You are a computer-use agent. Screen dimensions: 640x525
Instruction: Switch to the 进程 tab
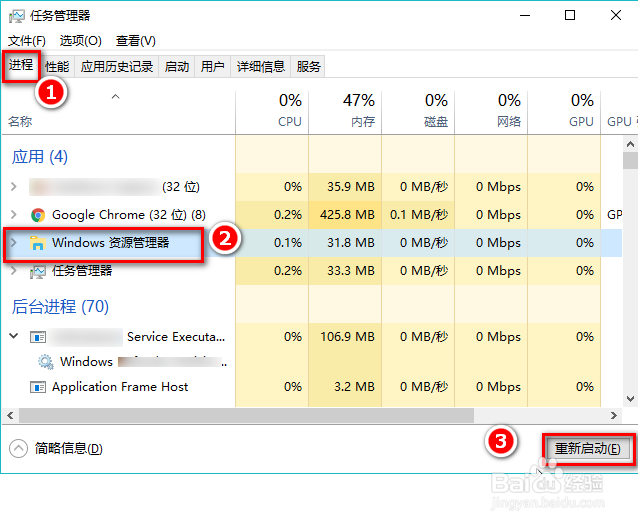[x=21, y=65]
